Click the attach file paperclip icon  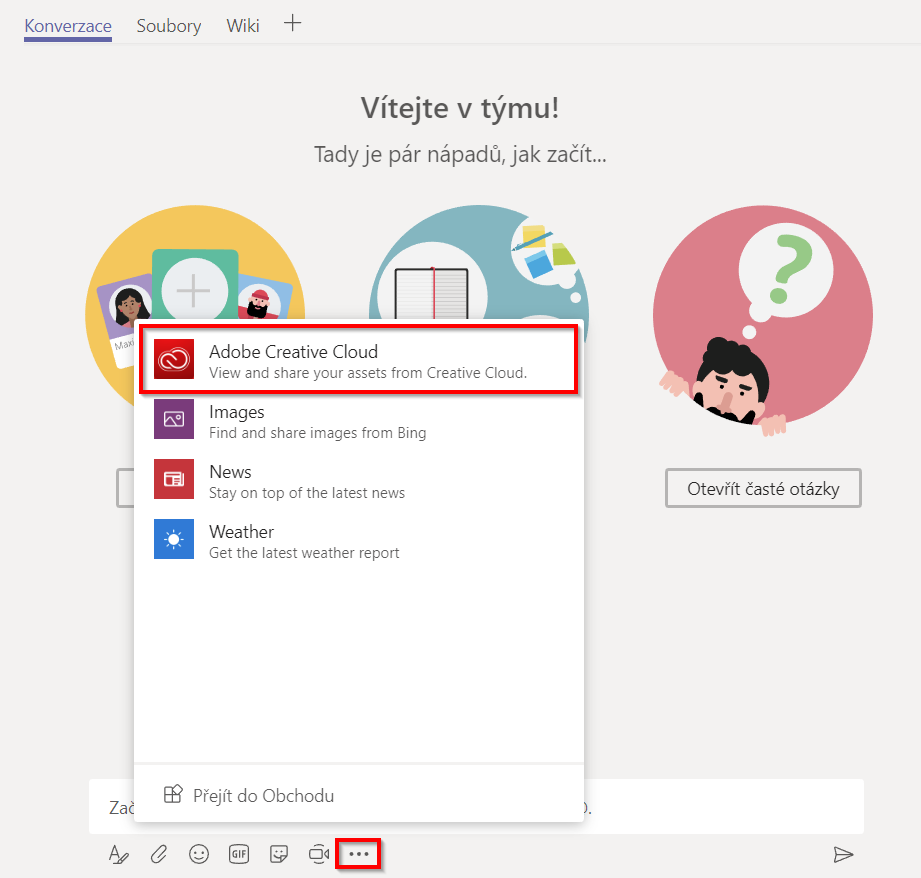[158, 854]
